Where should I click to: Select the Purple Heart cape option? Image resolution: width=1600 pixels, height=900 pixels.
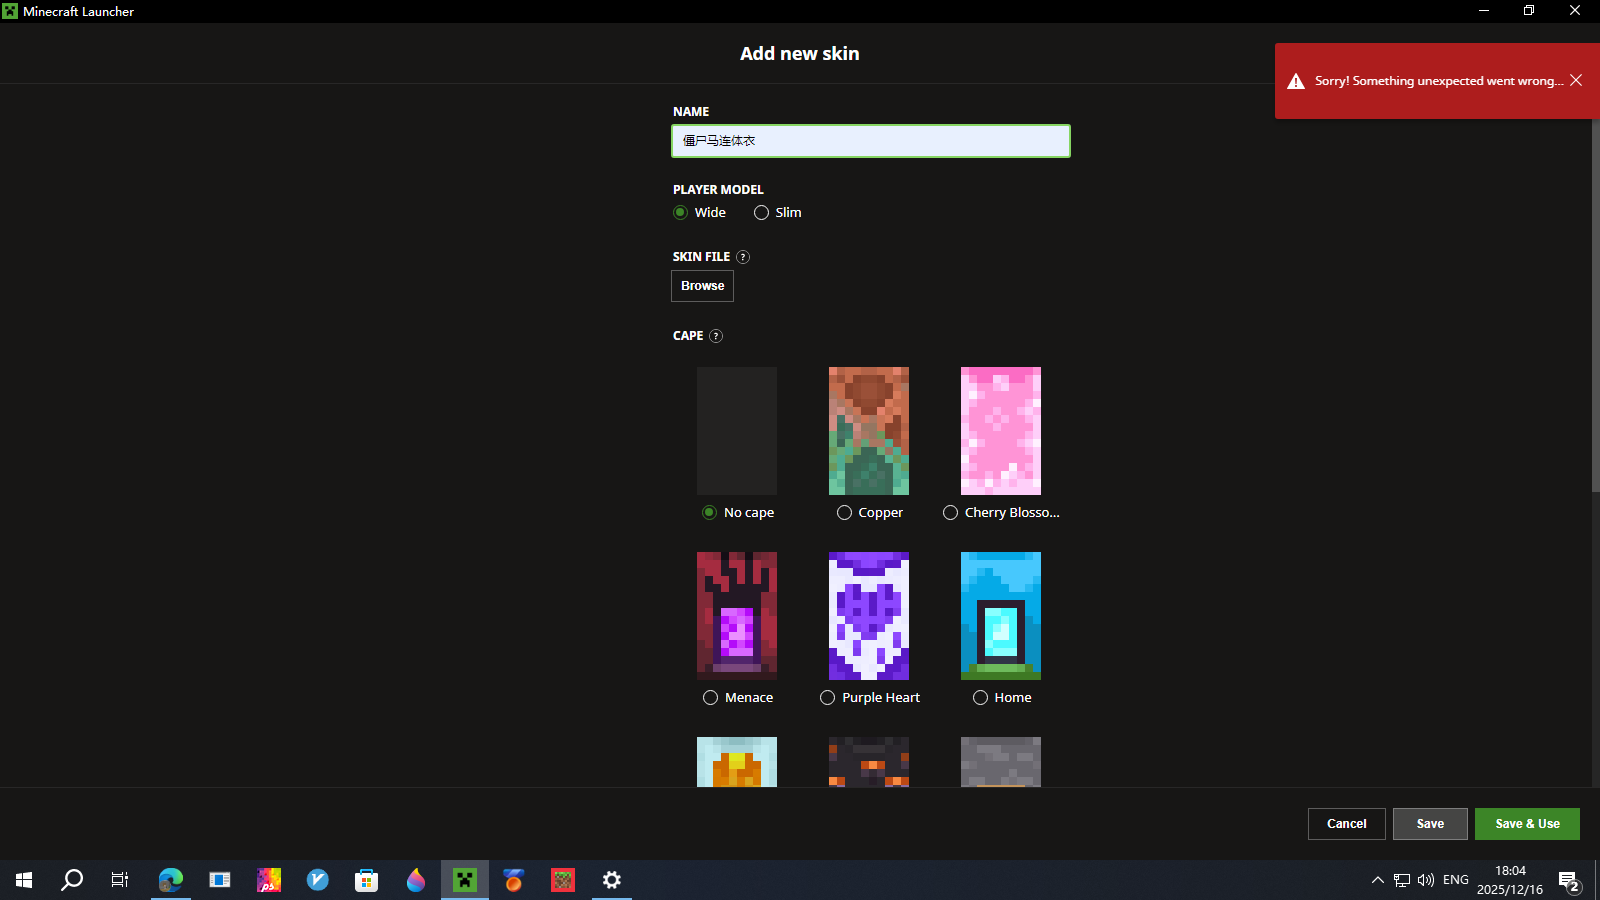[828, 698]
